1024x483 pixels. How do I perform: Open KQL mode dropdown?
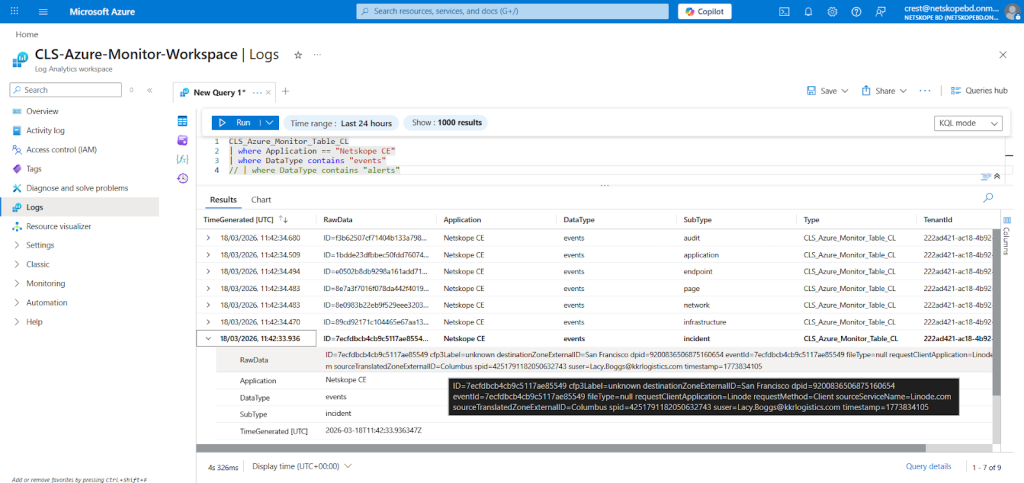968,123
